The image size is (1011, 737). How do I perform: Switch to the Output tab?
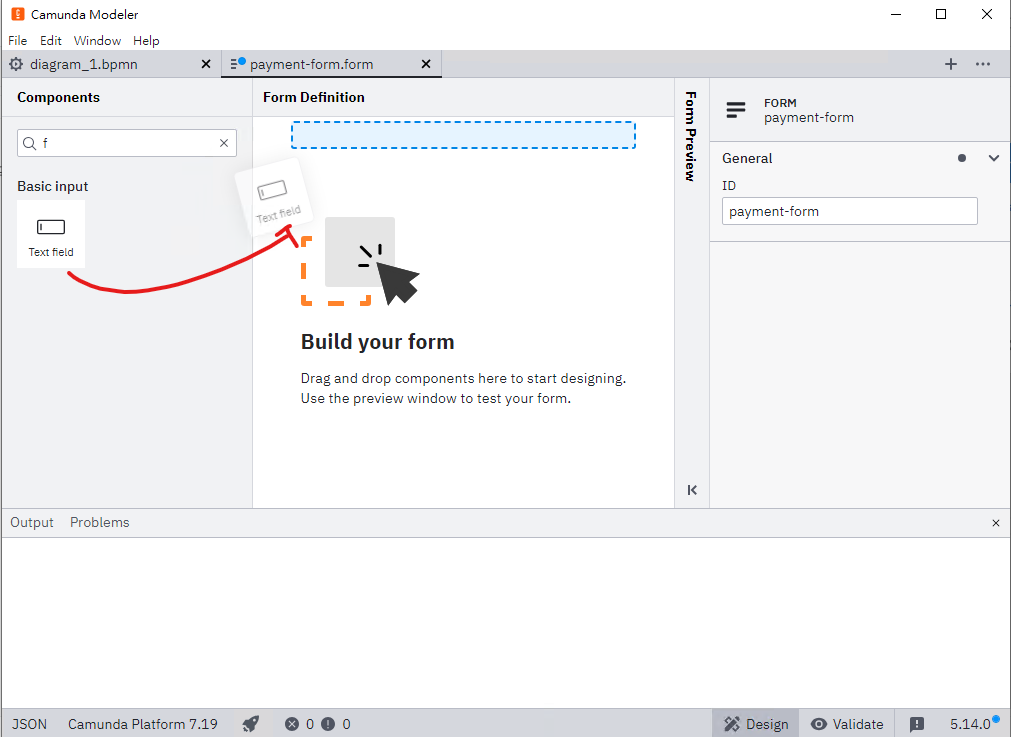click(x=32, y=523)
